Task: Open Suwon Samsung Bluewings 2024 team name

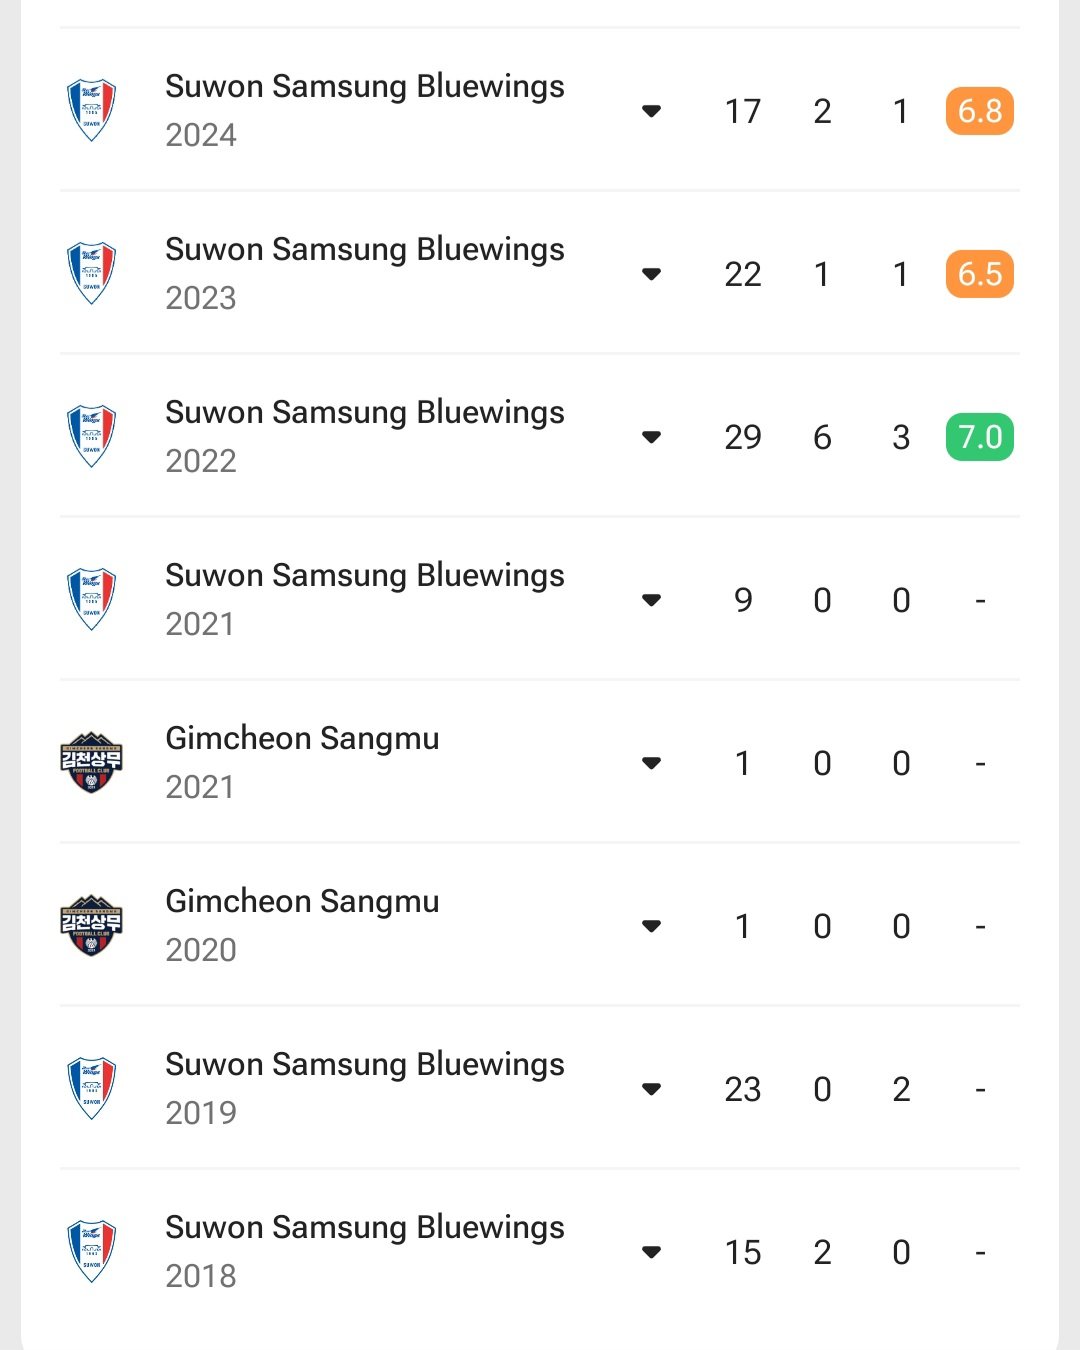Action: pos(364,87)
